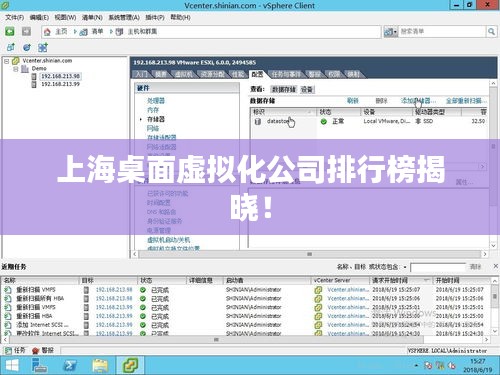Open the 帮助(H) menu

180,17
